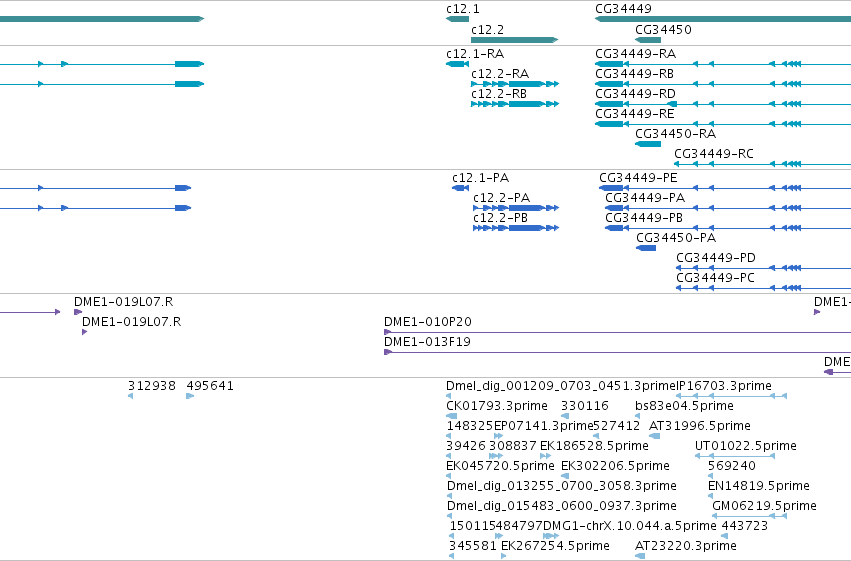Open Dmel_dig_015483_0600_0937.3prime EST
This screenshot has width=851, height=561.
(562, 507)
